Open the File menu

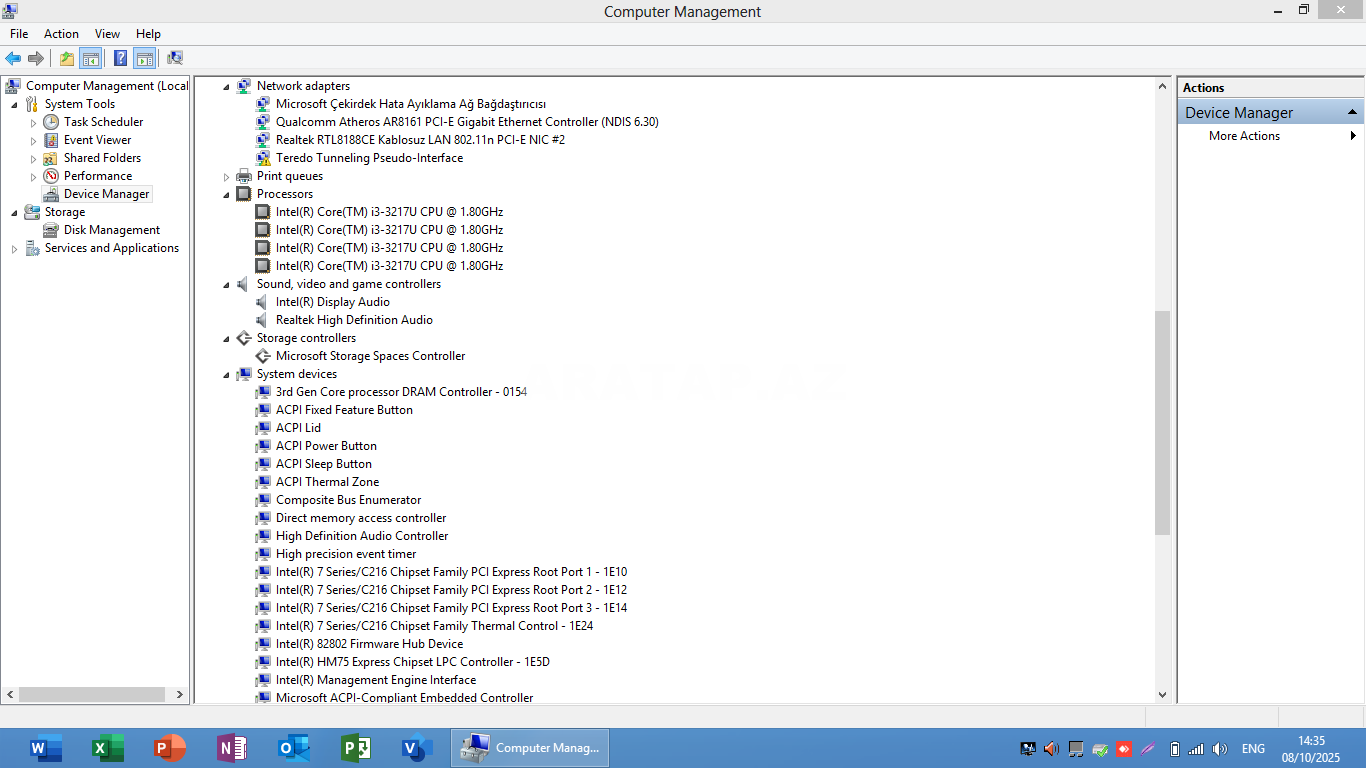(19, 34)
